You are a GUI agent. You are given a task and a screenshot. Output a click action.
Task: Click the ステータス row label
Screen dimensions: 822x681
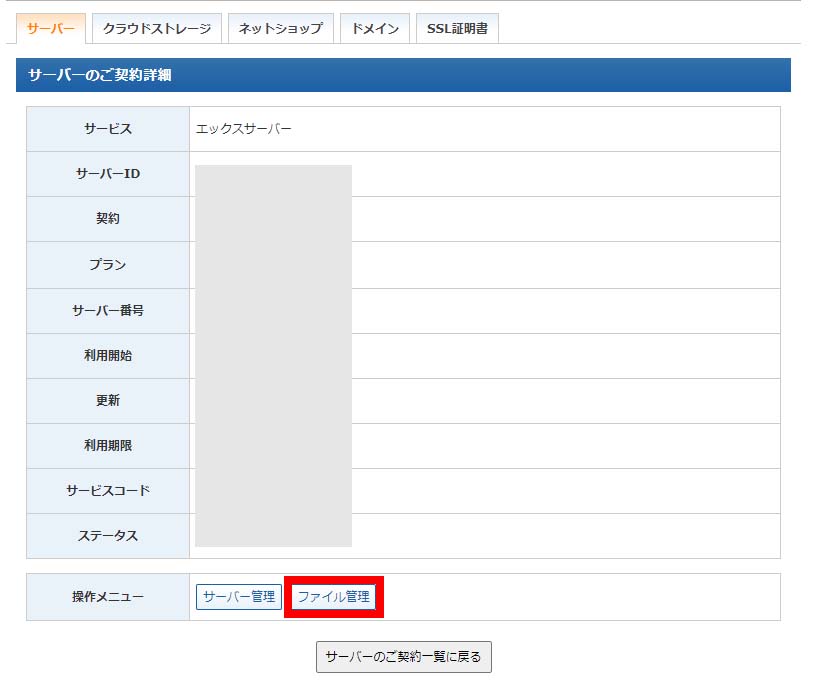[x=108, y=536]
